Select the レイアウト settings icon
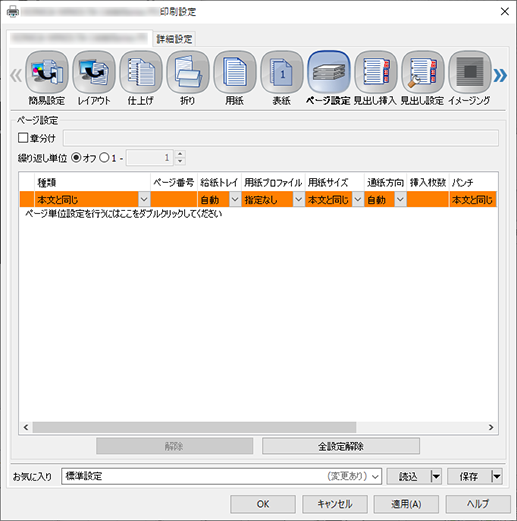The width and height of the screenshot is (517, 521). tap(94, 77)
